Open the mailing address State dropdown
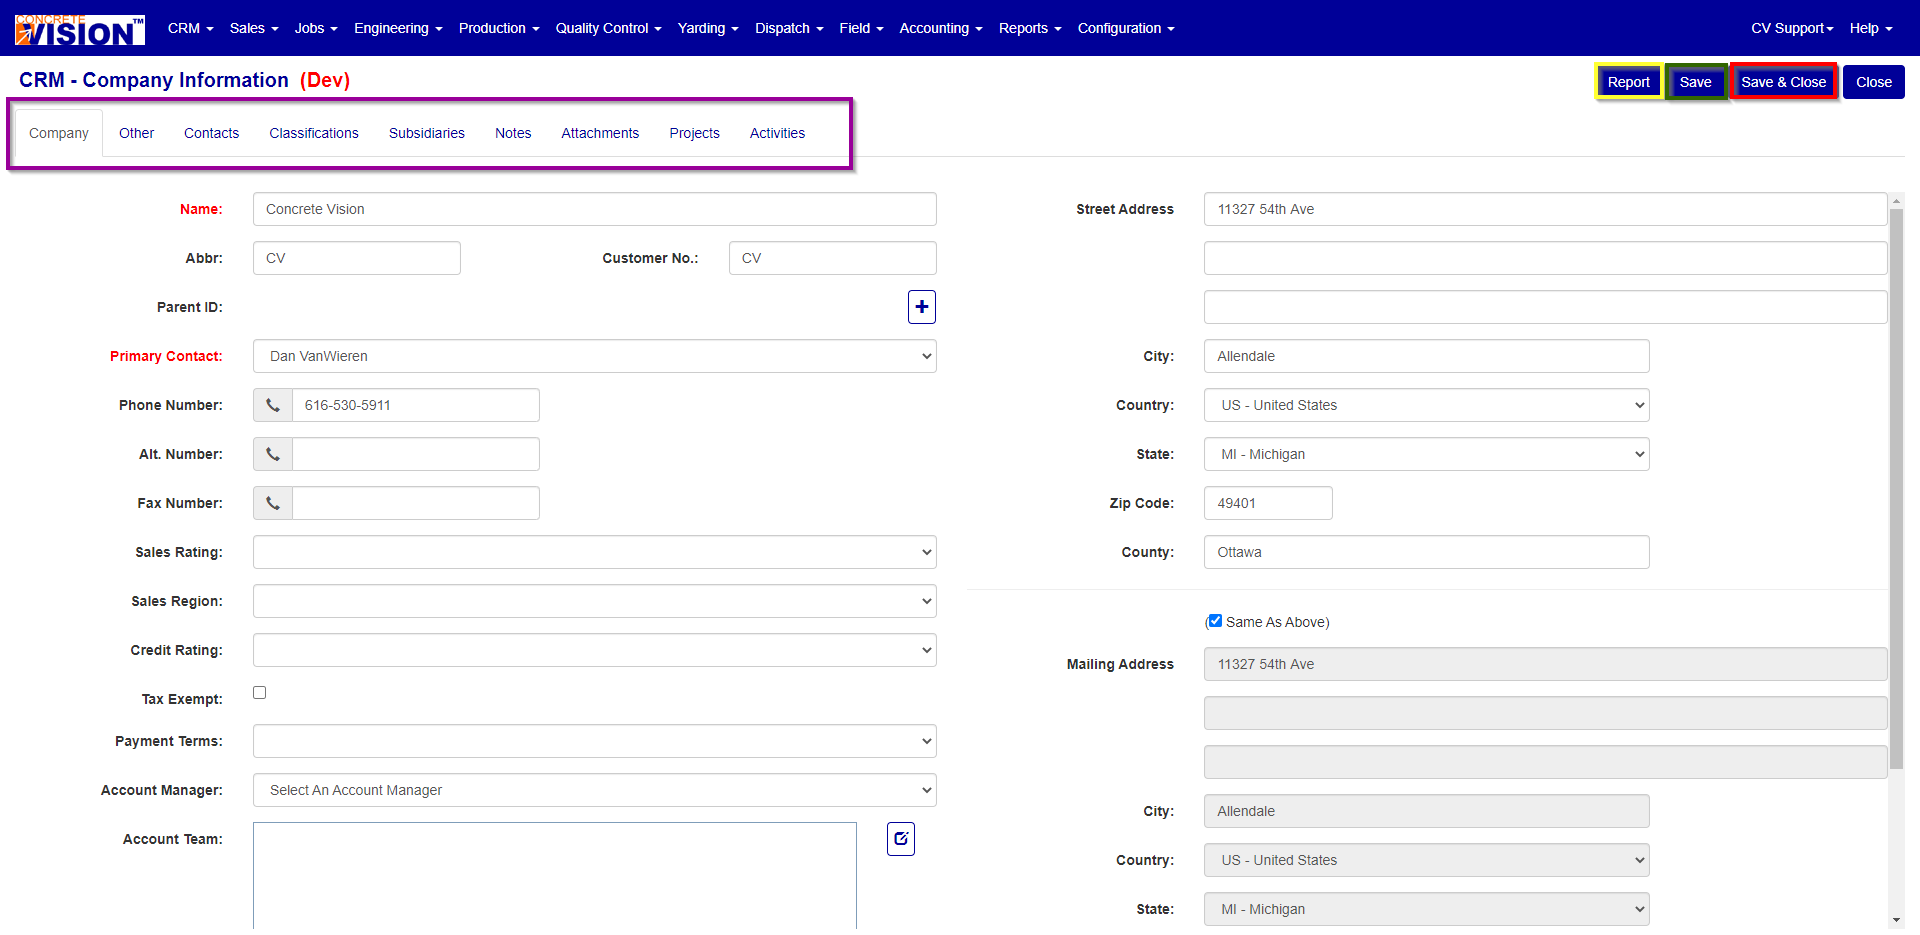The image size is (1920, 935). 1427,909
